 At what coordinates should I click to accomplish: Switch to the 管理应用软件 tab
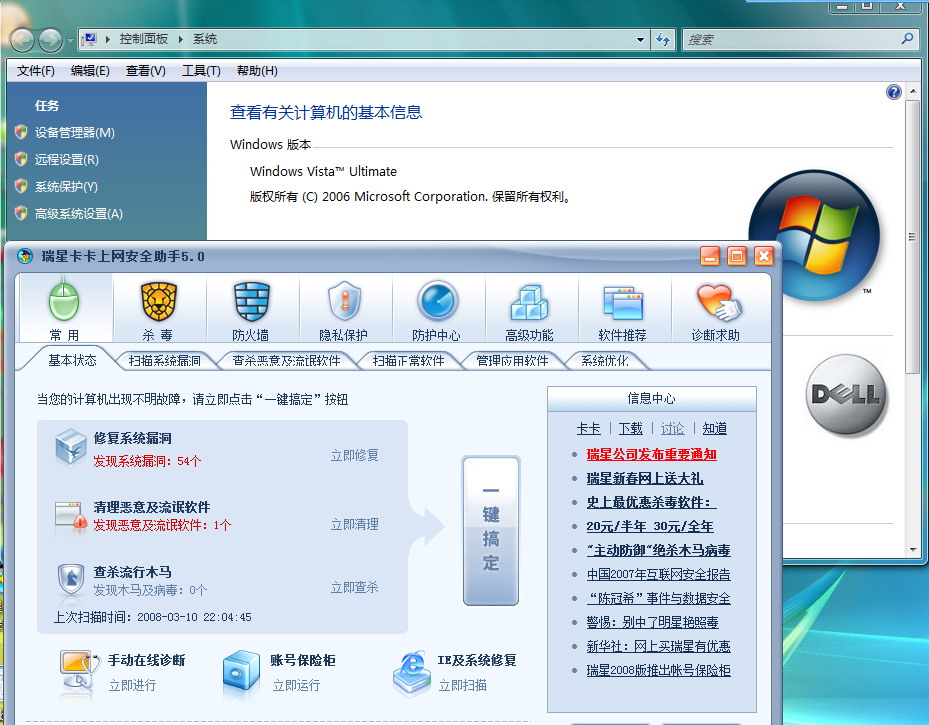(x=512, y=361)
